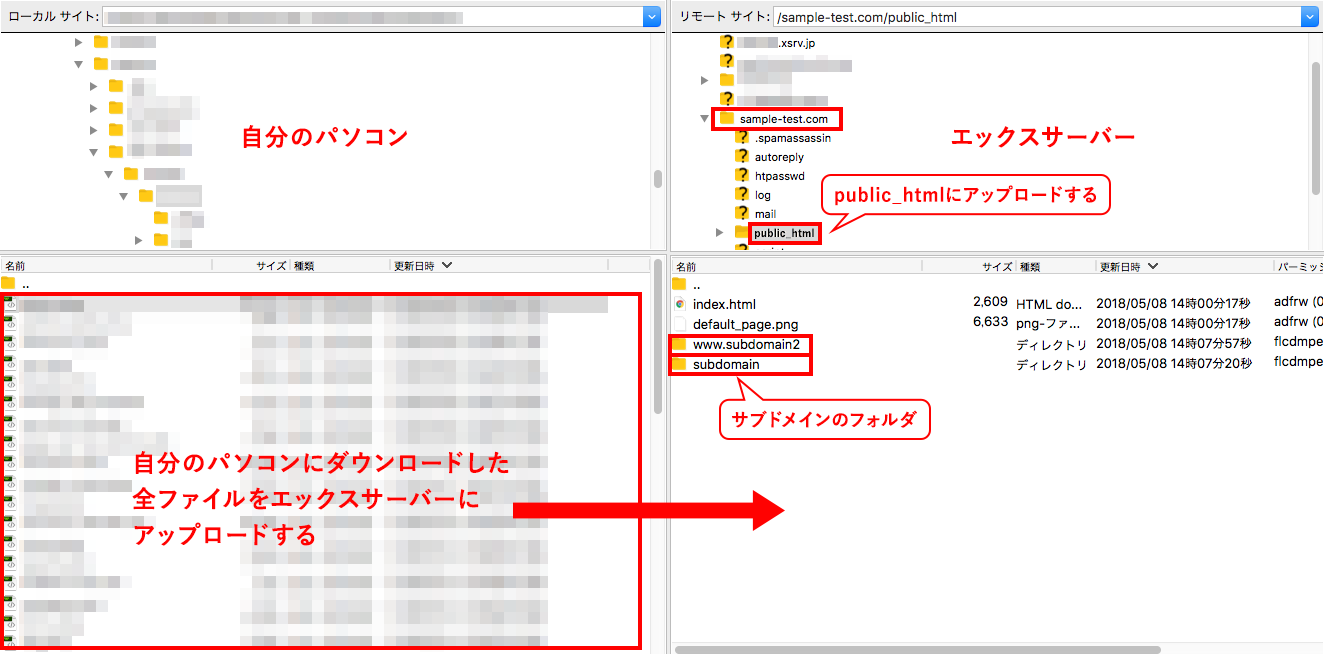Open the local site path dropdown

pos(652,16)
